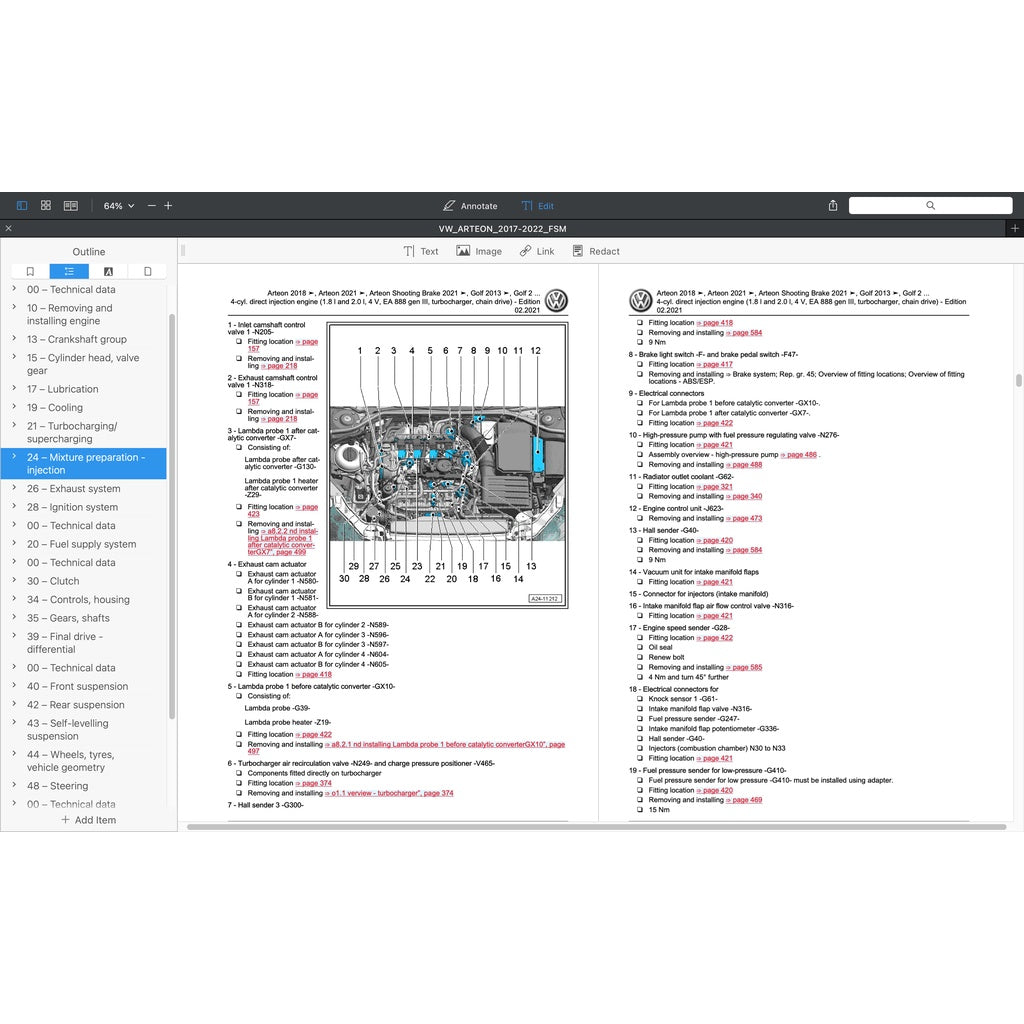Zoom out with the minus button
The height and width of the screenshot is (1024, 1024).
[152, 206]
